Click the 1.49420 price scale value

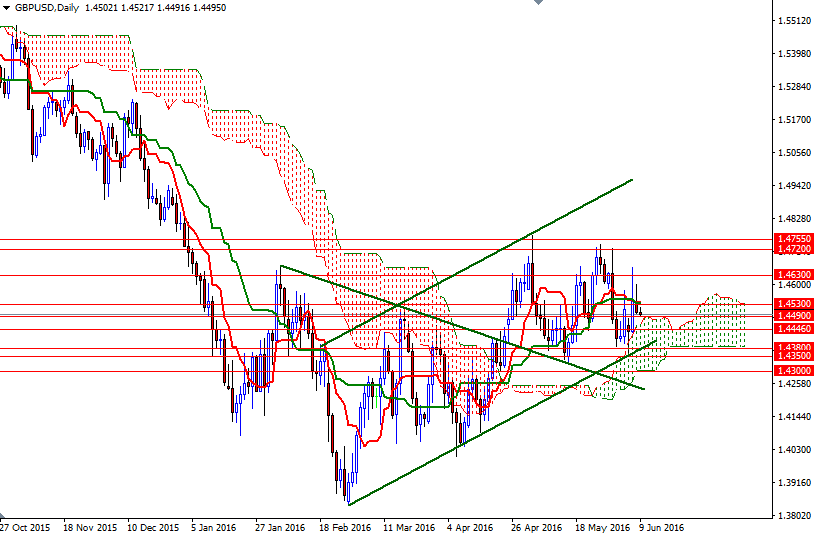[x=792, y=186]
